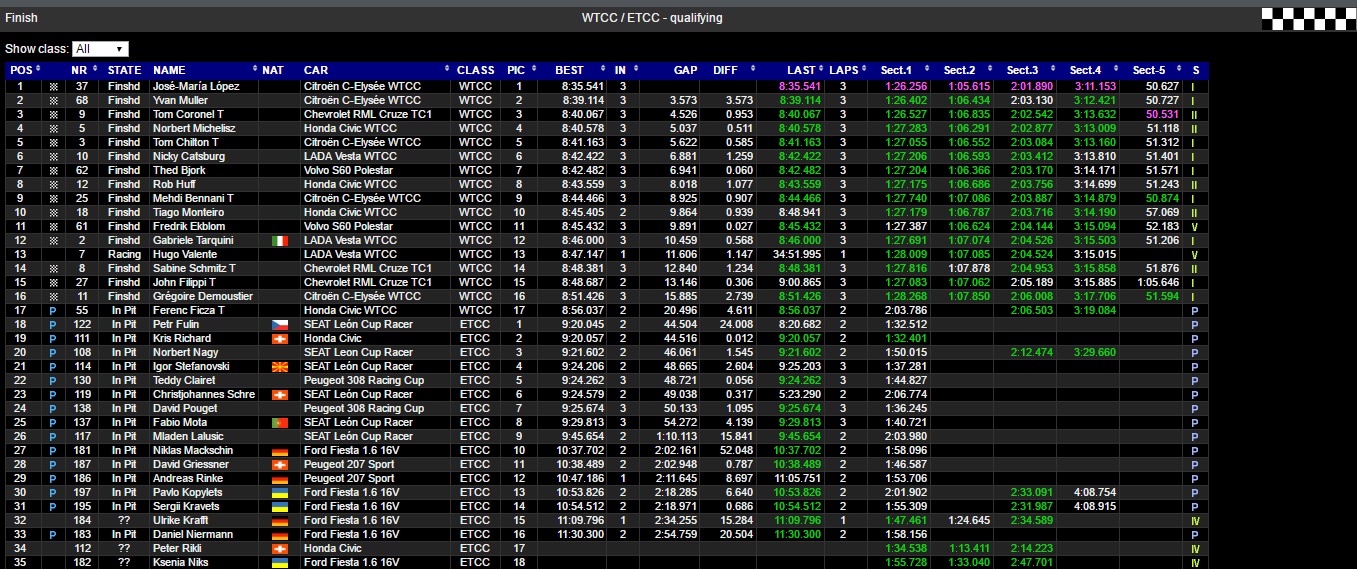This screenshot has width=1357, height=569.
Task: Click the DIFF column header
Action: tap(725, 70)
